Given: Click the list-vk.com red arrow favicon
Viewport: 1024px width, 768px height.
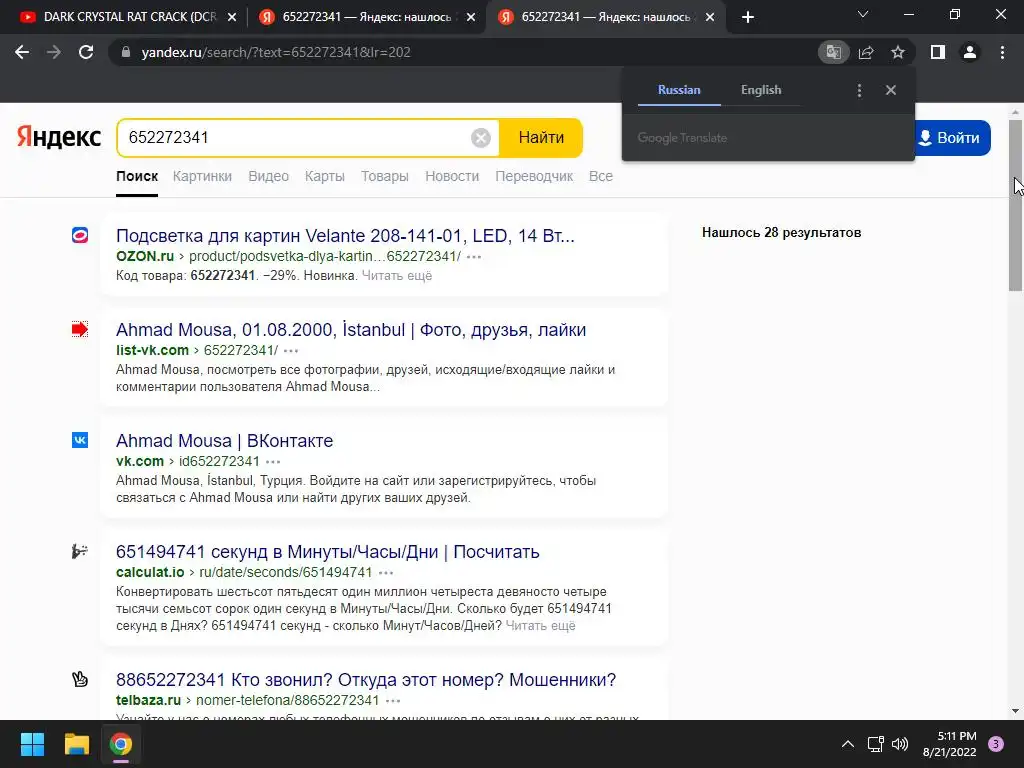Looking at the screenshot, I should click(x=80, y=329).
